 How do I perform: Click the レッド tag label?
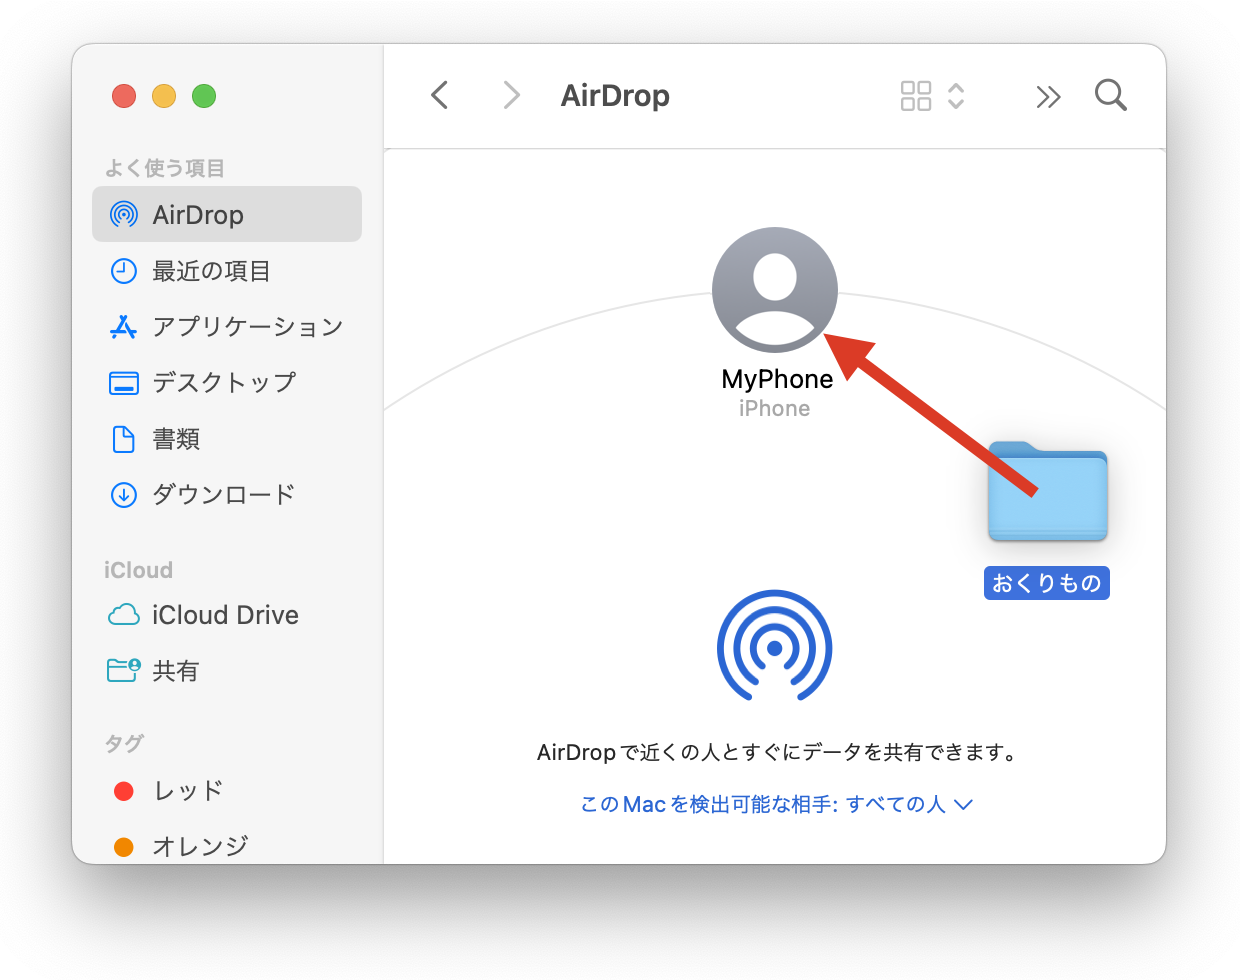click(188, 791)
